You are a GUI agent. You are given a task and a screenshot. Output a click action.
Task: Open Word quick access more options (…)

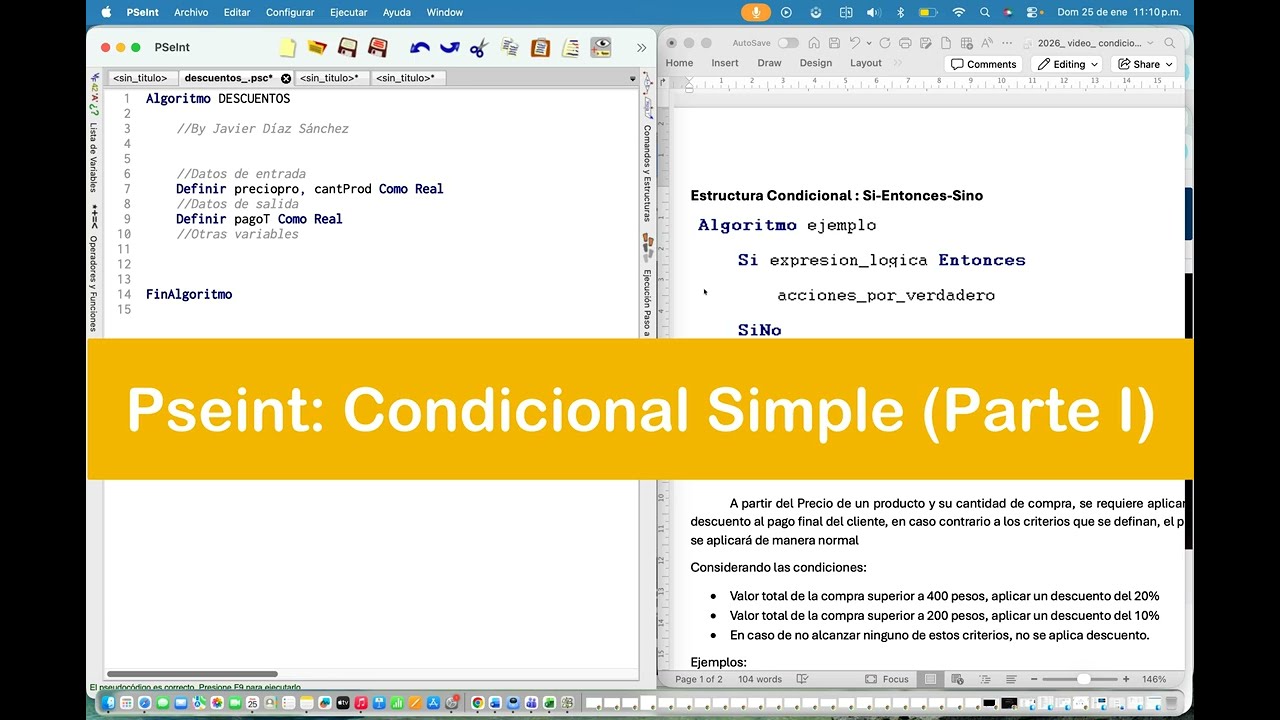1006,43
